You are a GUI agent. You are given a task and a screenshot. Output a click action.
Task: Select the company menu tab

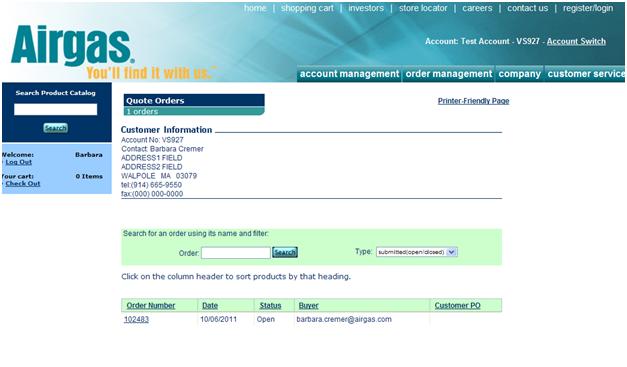519,74
